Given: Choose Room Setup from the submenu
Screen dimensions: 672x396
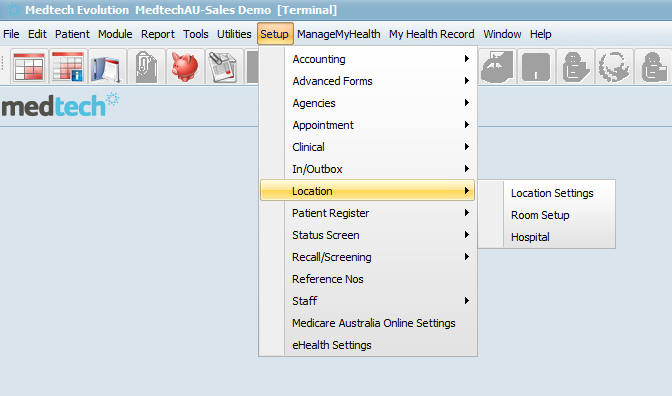Looking at the screenshot, I should click(540, 215).
